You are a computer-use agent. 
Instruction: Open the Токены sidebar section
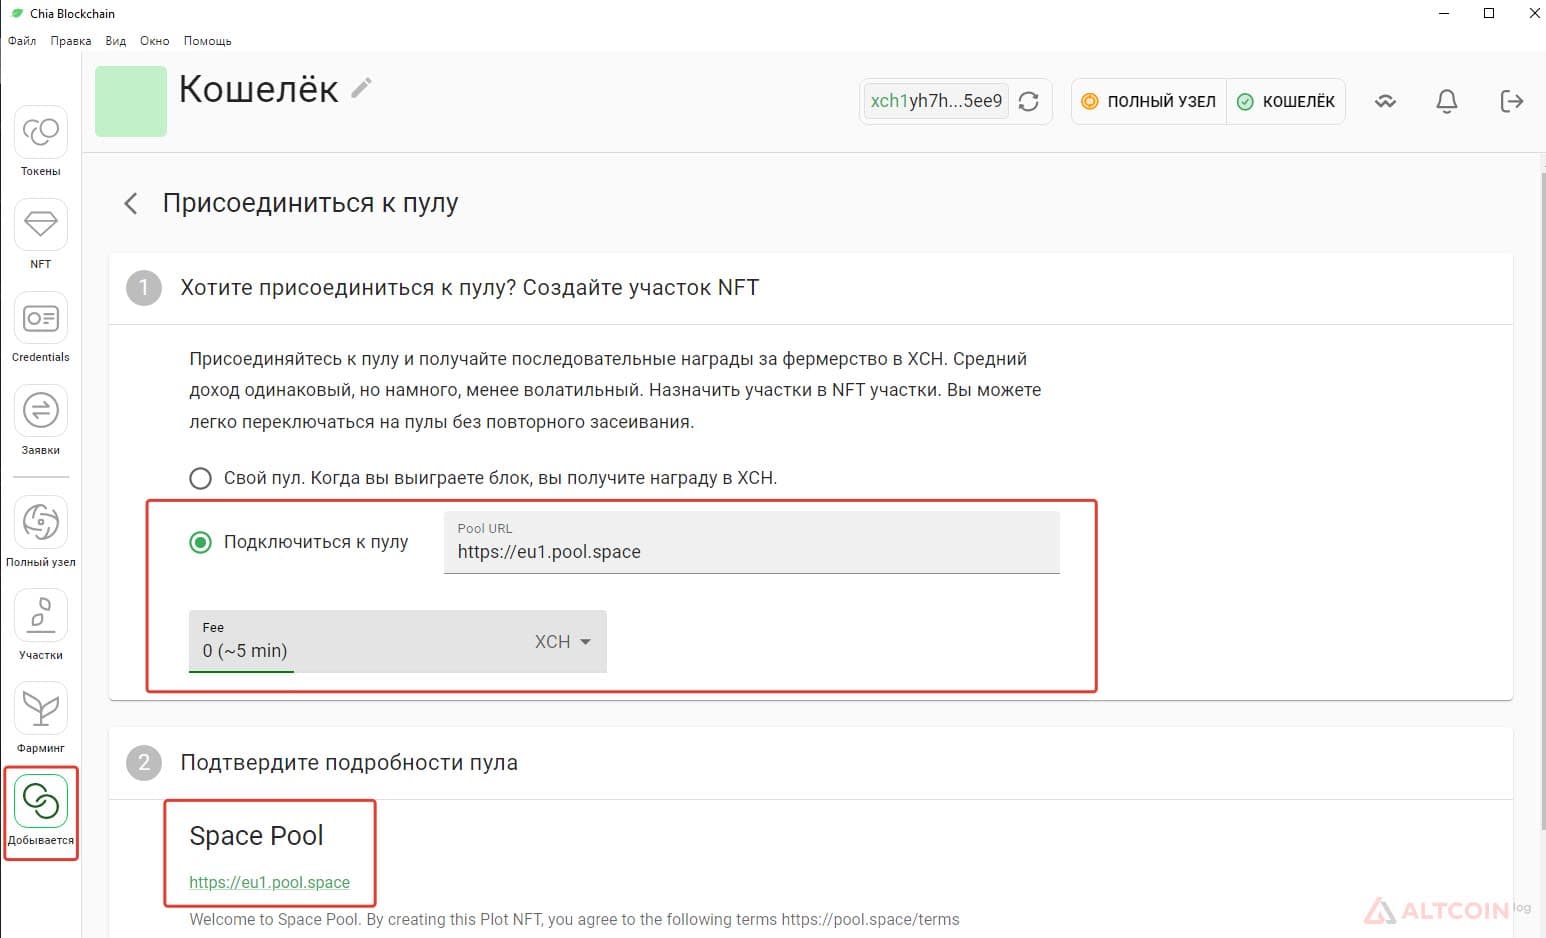41,141
